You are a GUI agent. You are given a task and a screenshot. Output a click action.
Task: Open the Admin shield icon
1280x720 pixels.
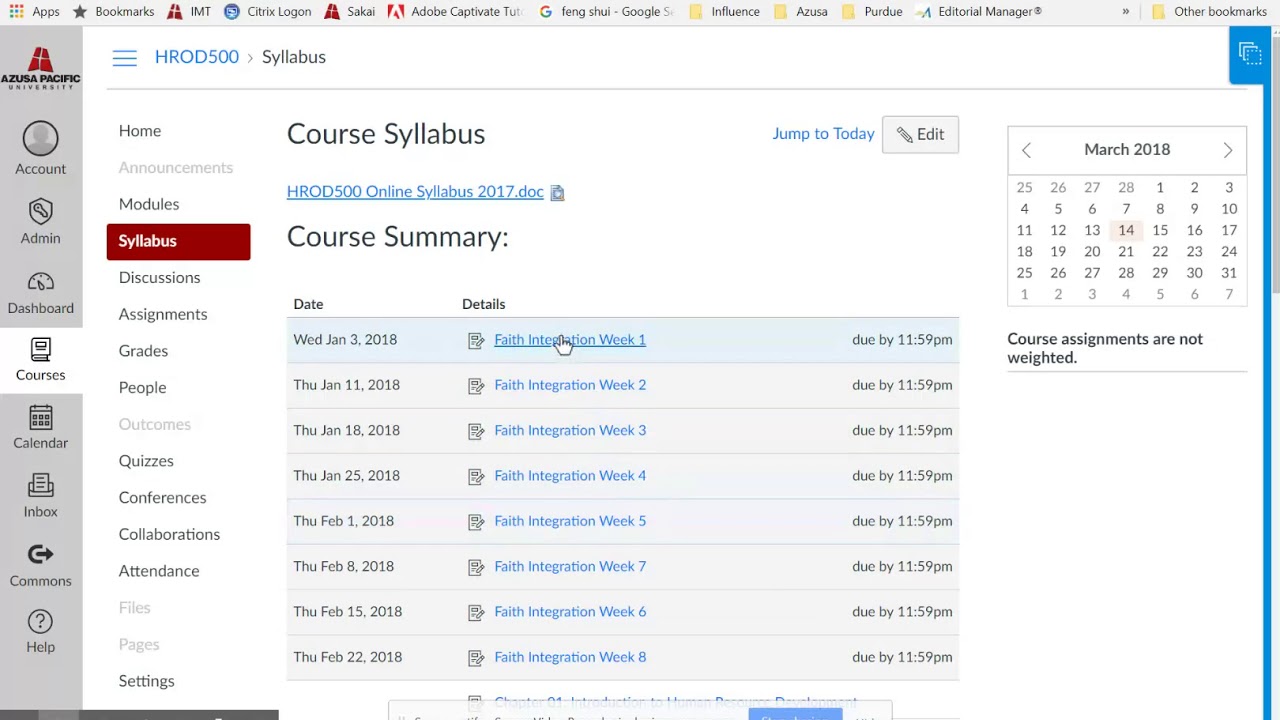tap(40, 211)
